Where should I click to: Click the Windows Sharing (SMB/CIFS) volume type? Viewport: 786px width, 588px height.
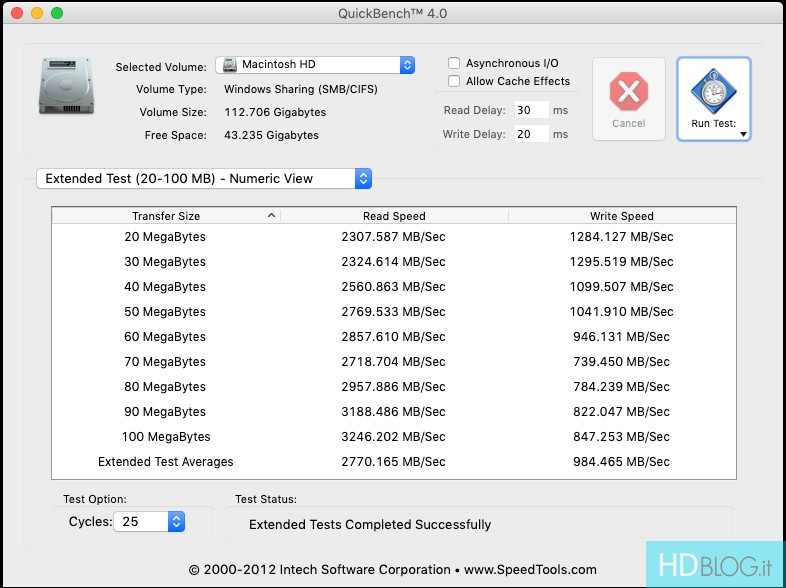[x=301, y=89]
